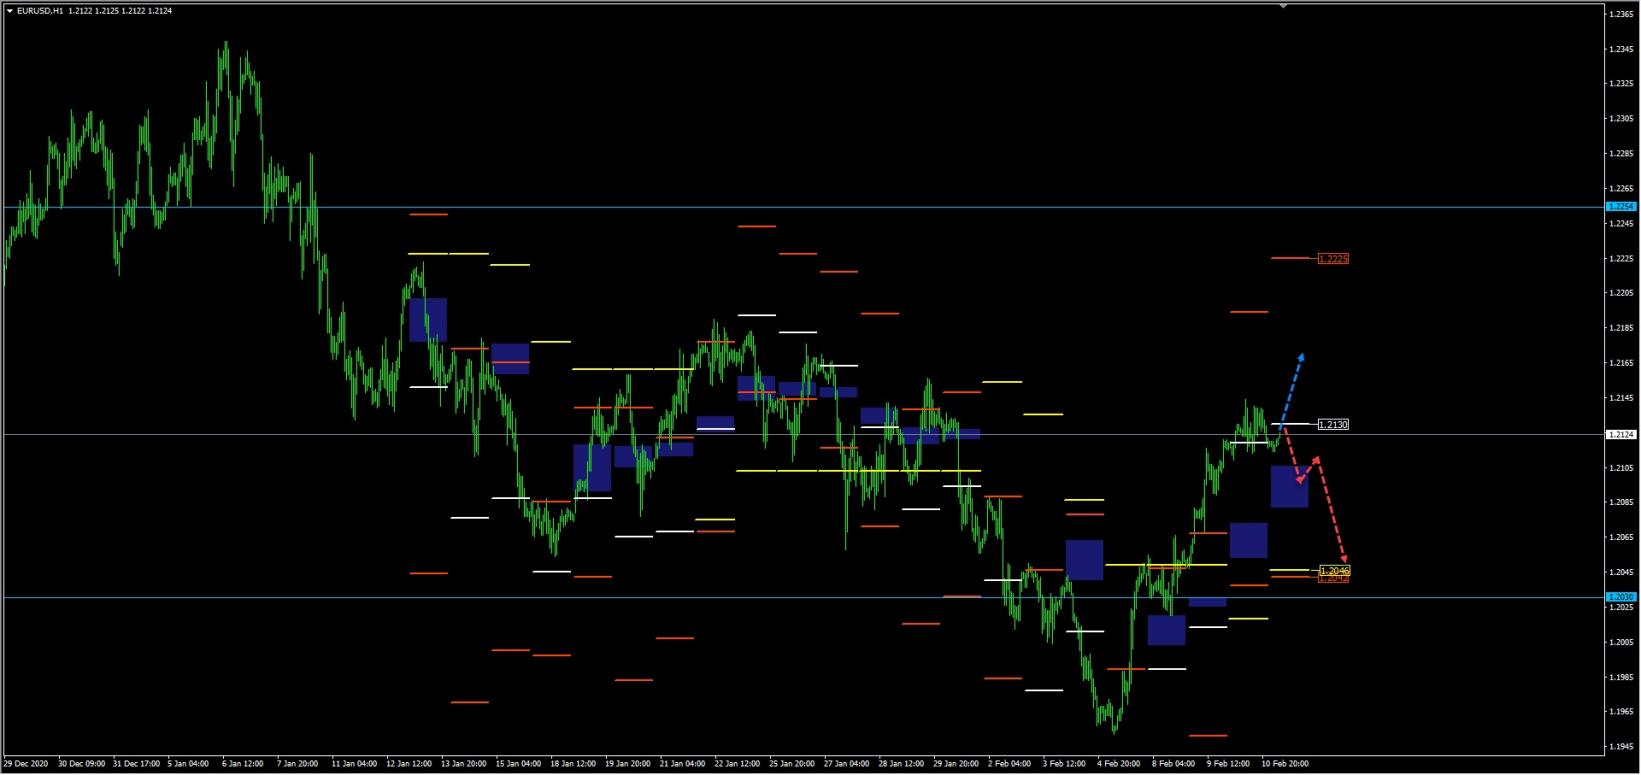Click 1.2325 on the price scale

1621,84
